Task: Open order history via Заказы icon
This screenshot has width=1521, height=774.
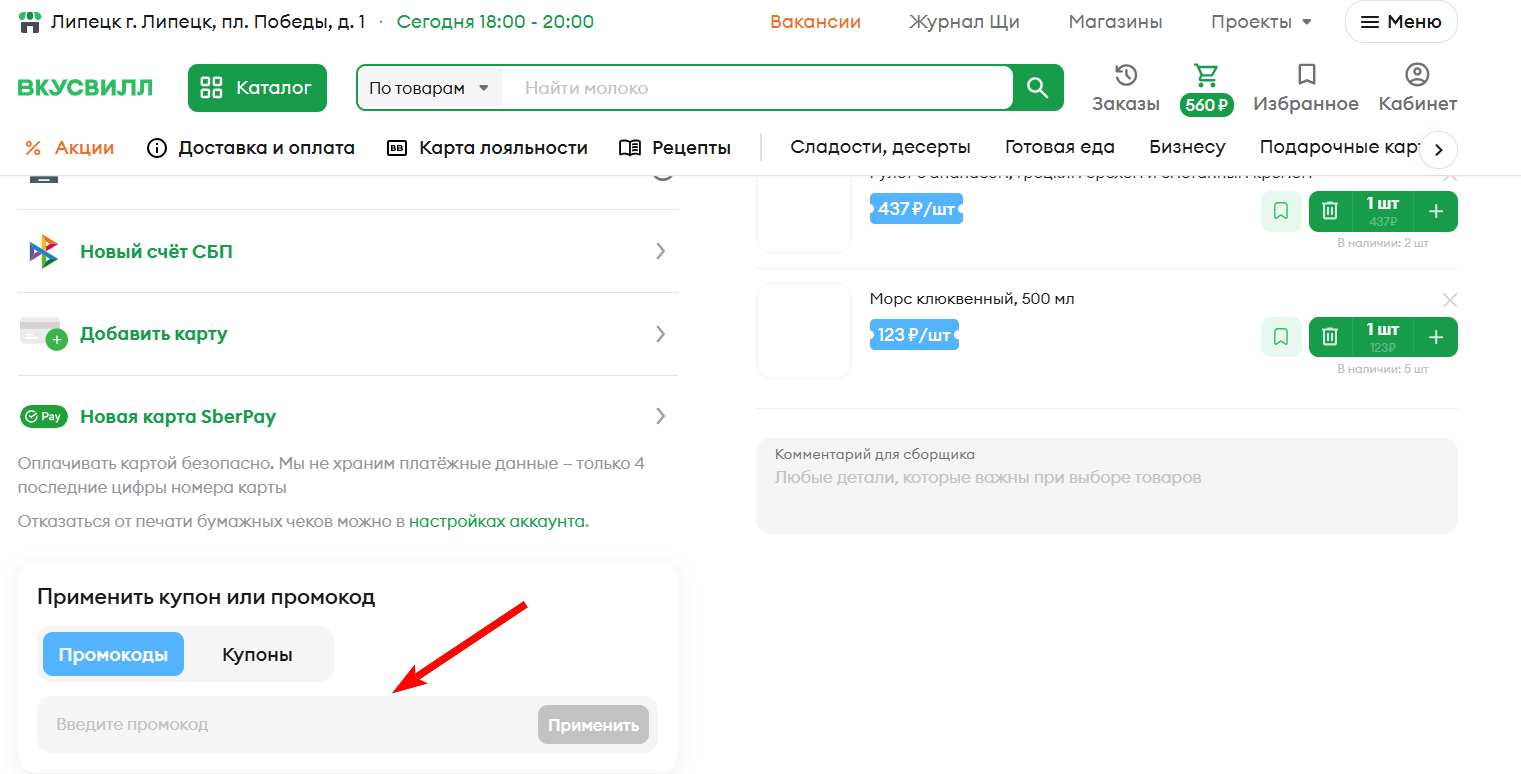Action: (x=1126, y=88)
